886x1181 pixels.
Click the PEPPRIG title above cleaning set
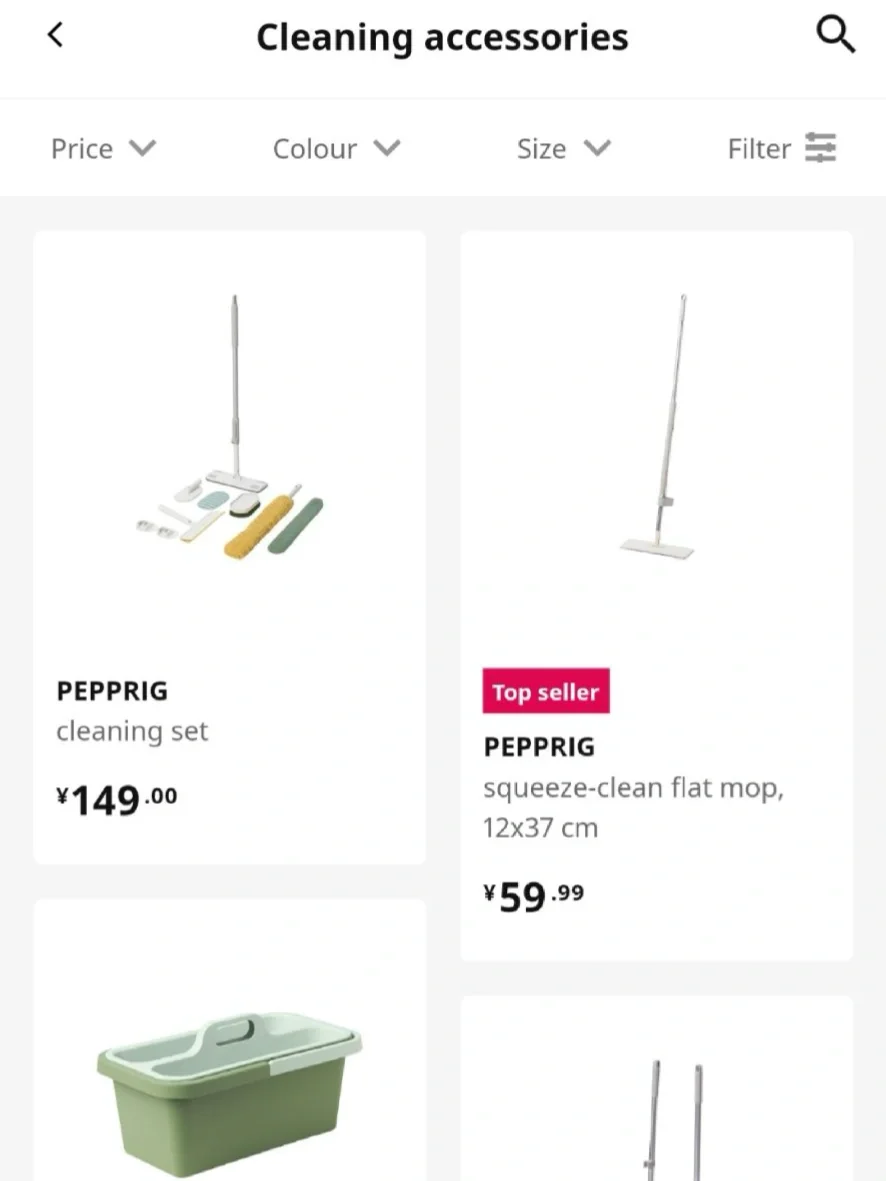pos(112,691)
